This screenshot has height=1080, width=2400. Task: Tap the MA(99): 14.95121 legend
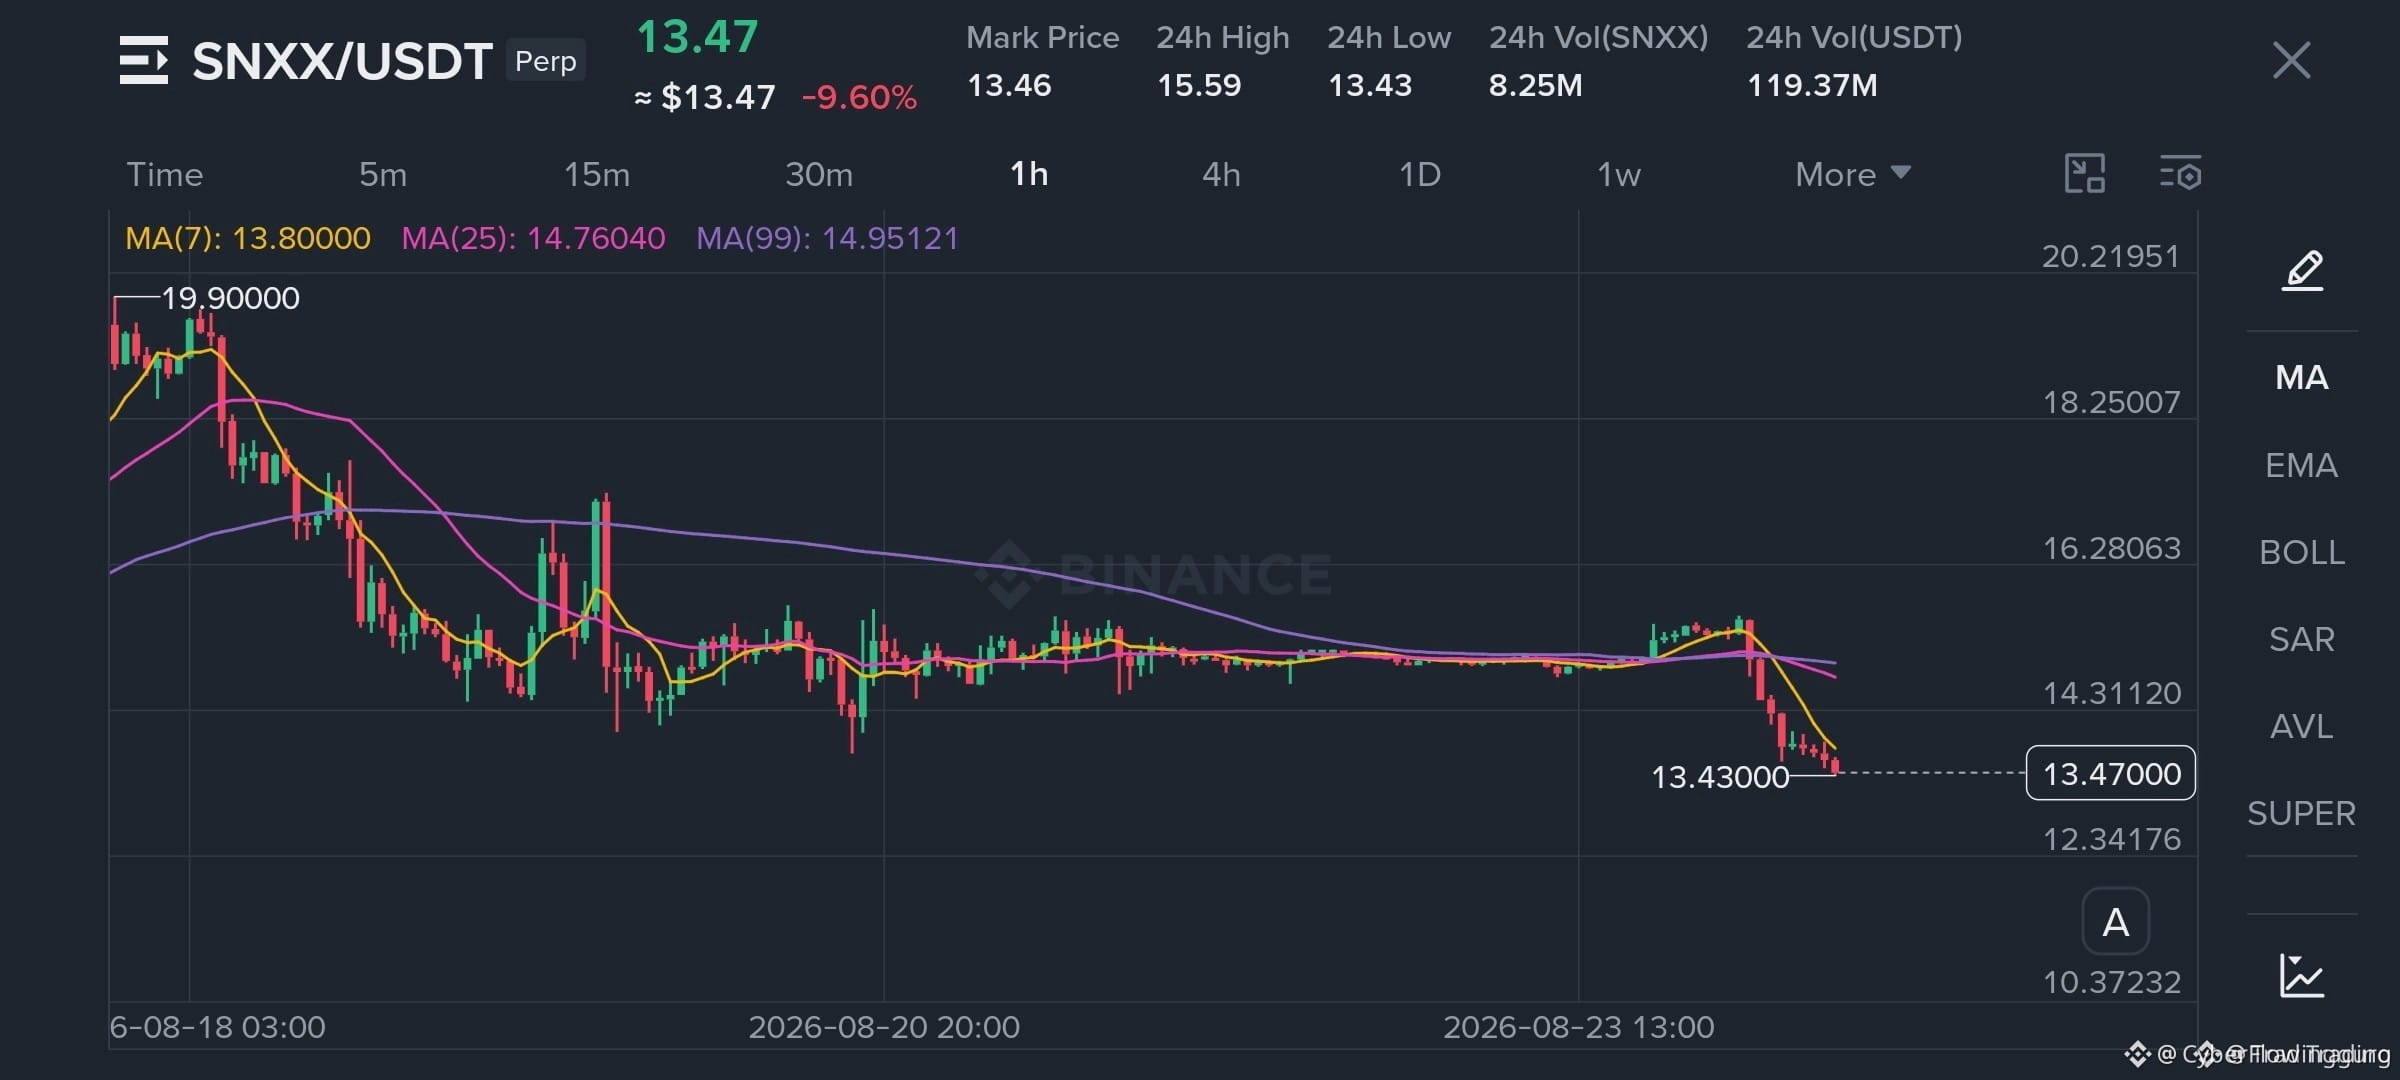pyautogui.click(x=827, y=238)
